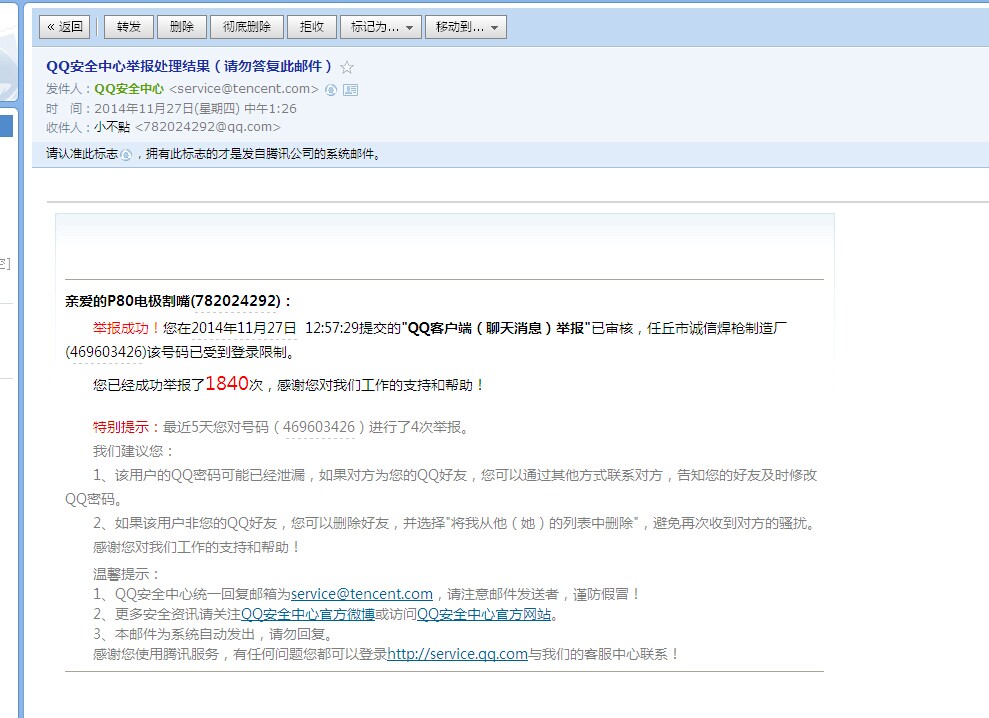Click the red count 1840
Image resolution: width=989 pixels, height=718 pixels.
coord(227,383)
